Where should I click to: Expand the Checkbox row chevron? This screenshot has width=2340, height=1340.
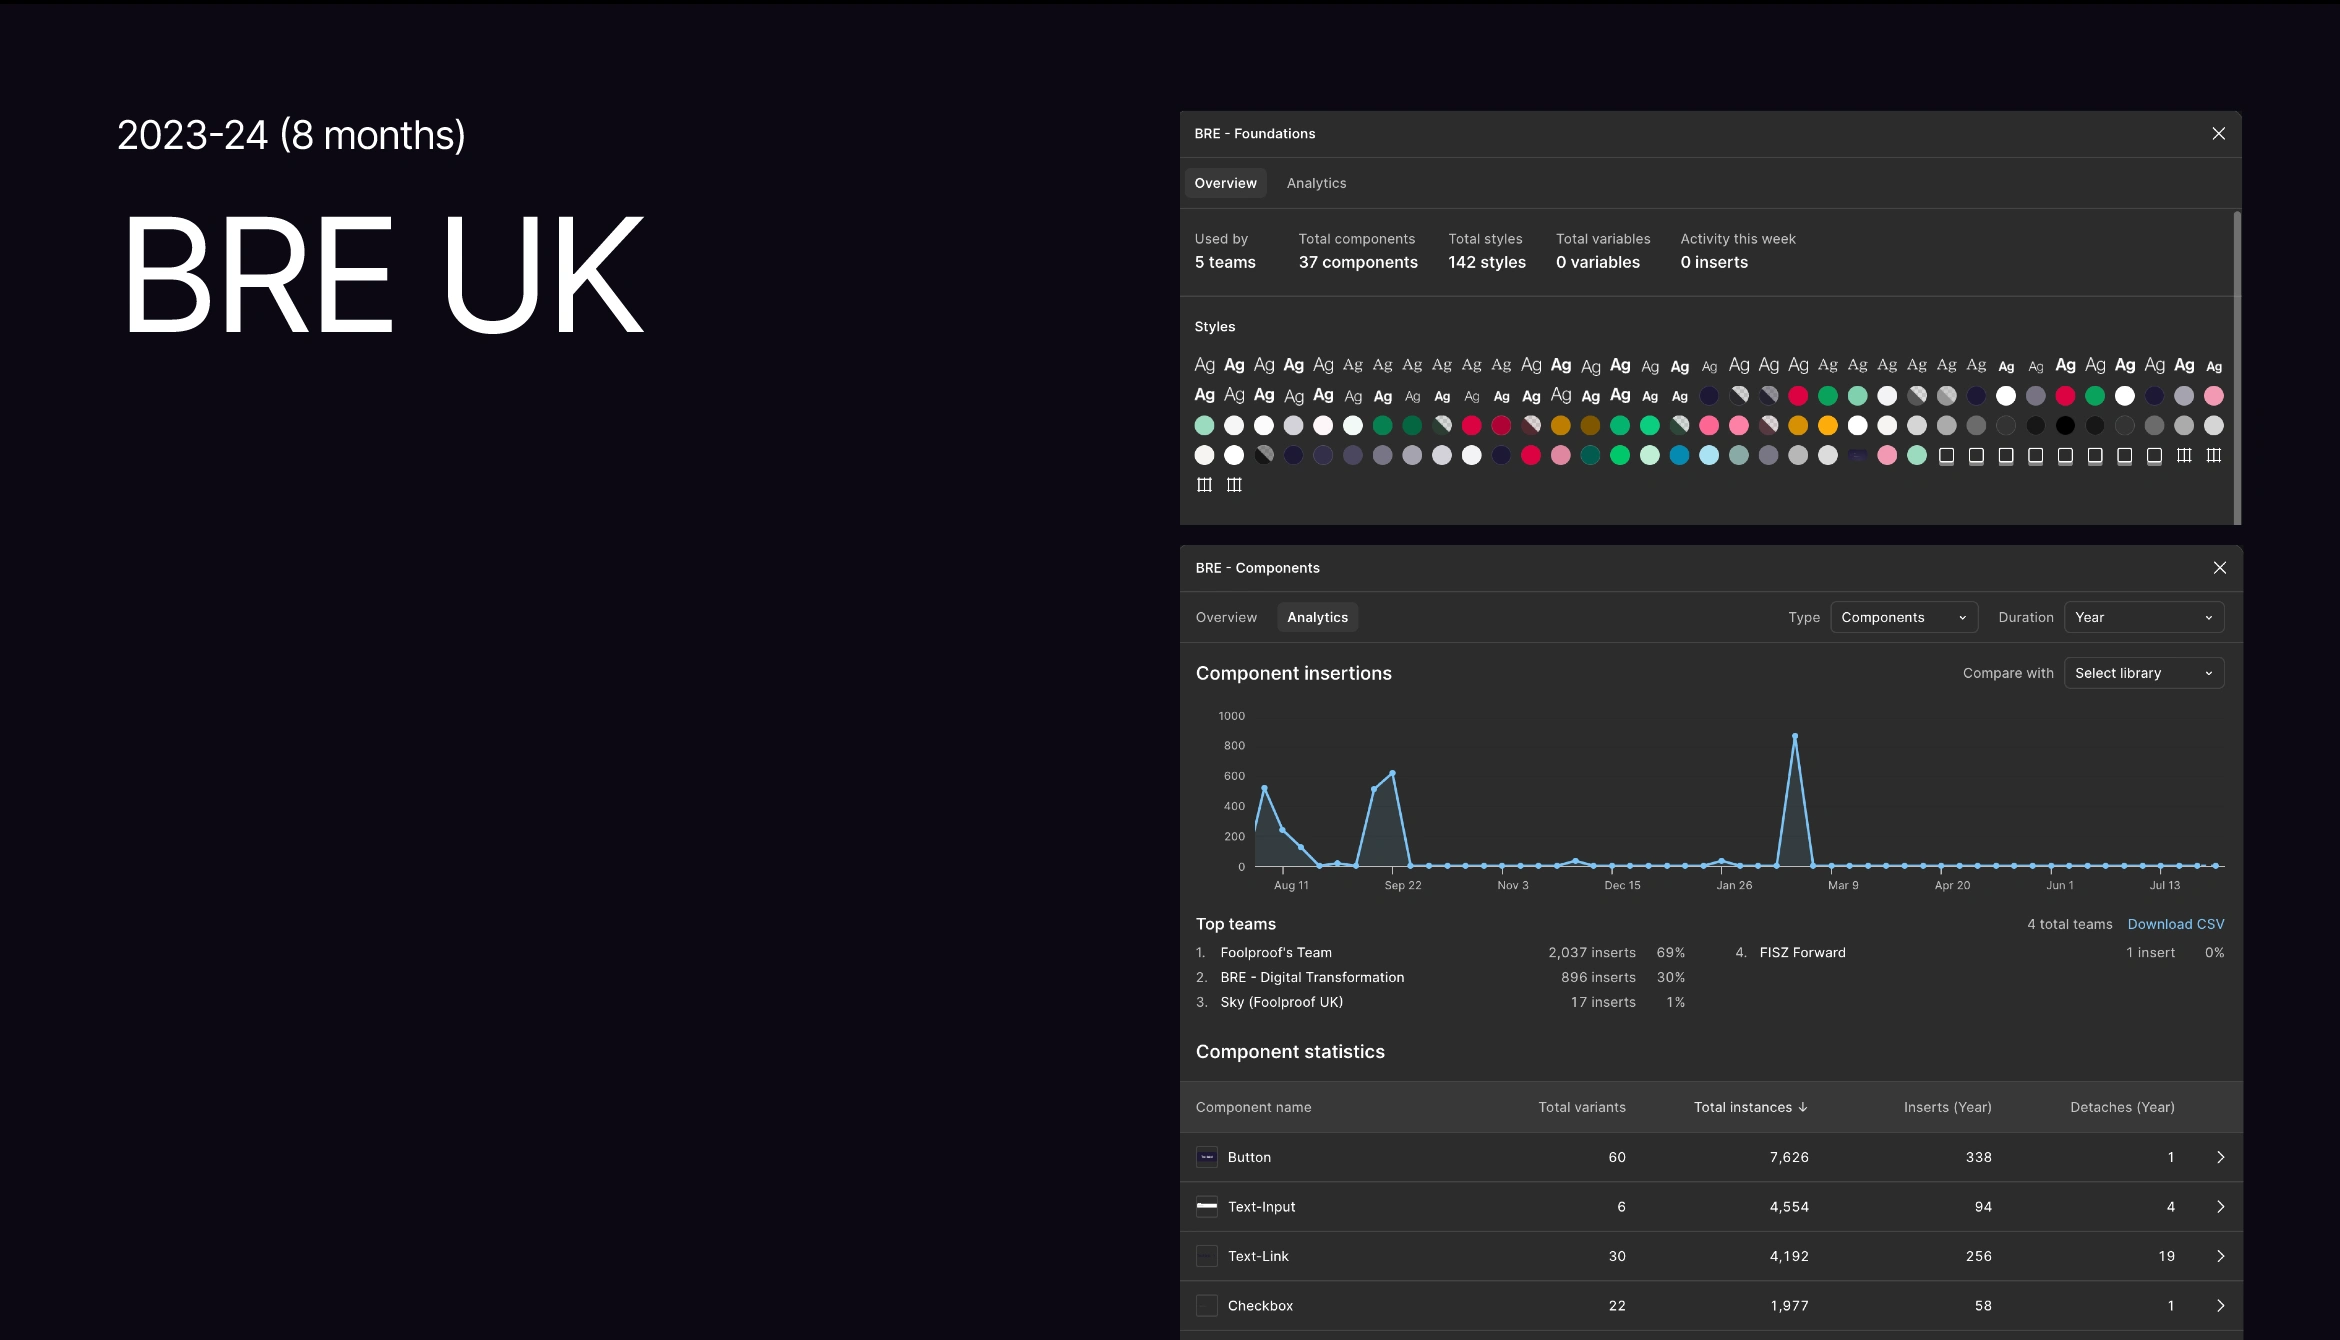(2220, 1306)
